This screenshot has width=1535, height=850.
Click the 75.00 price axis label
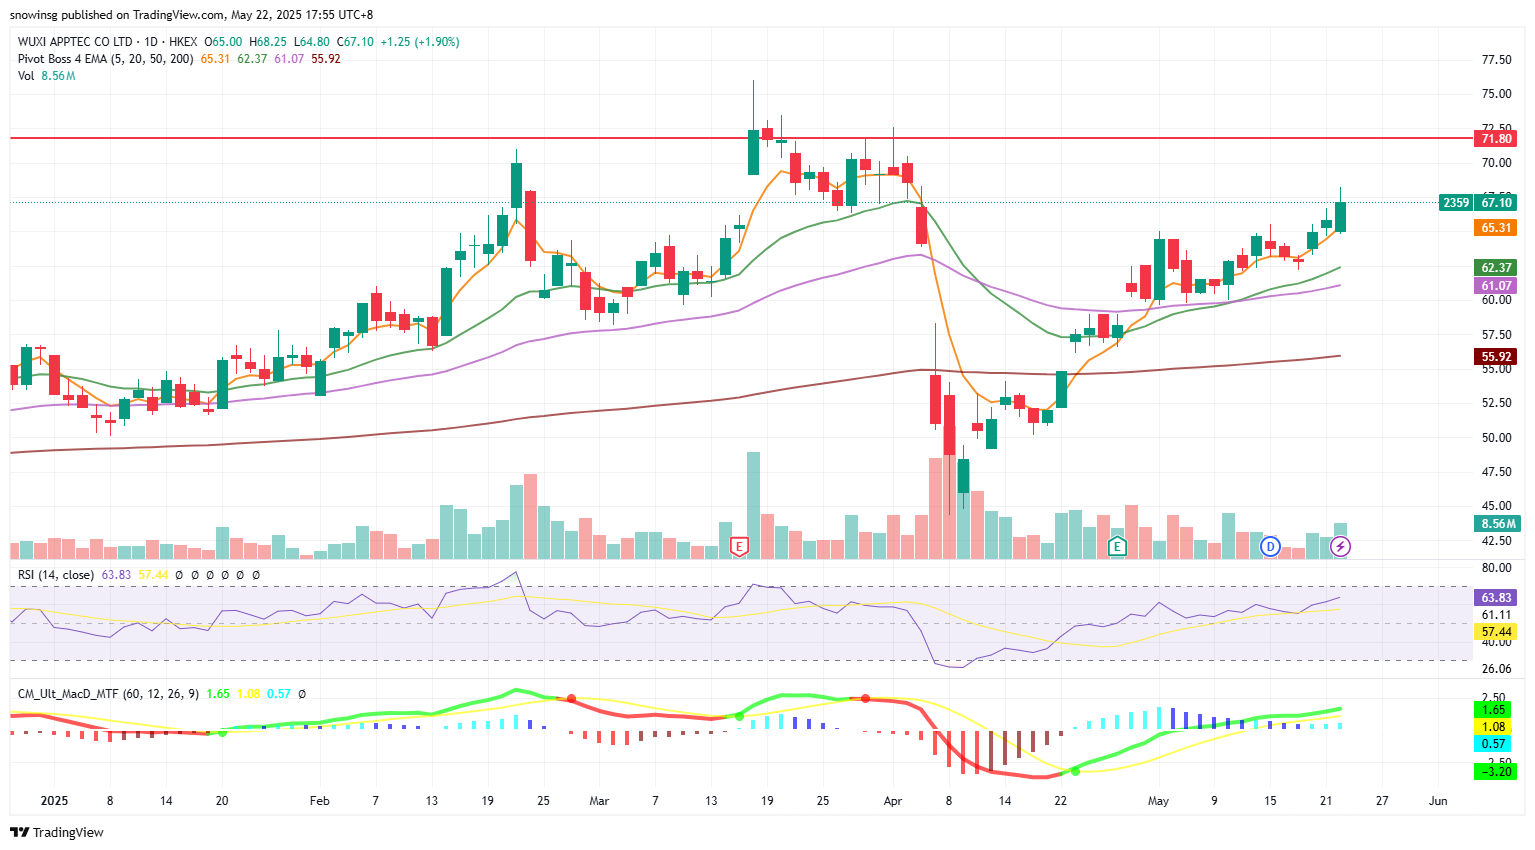[1496, 94]
